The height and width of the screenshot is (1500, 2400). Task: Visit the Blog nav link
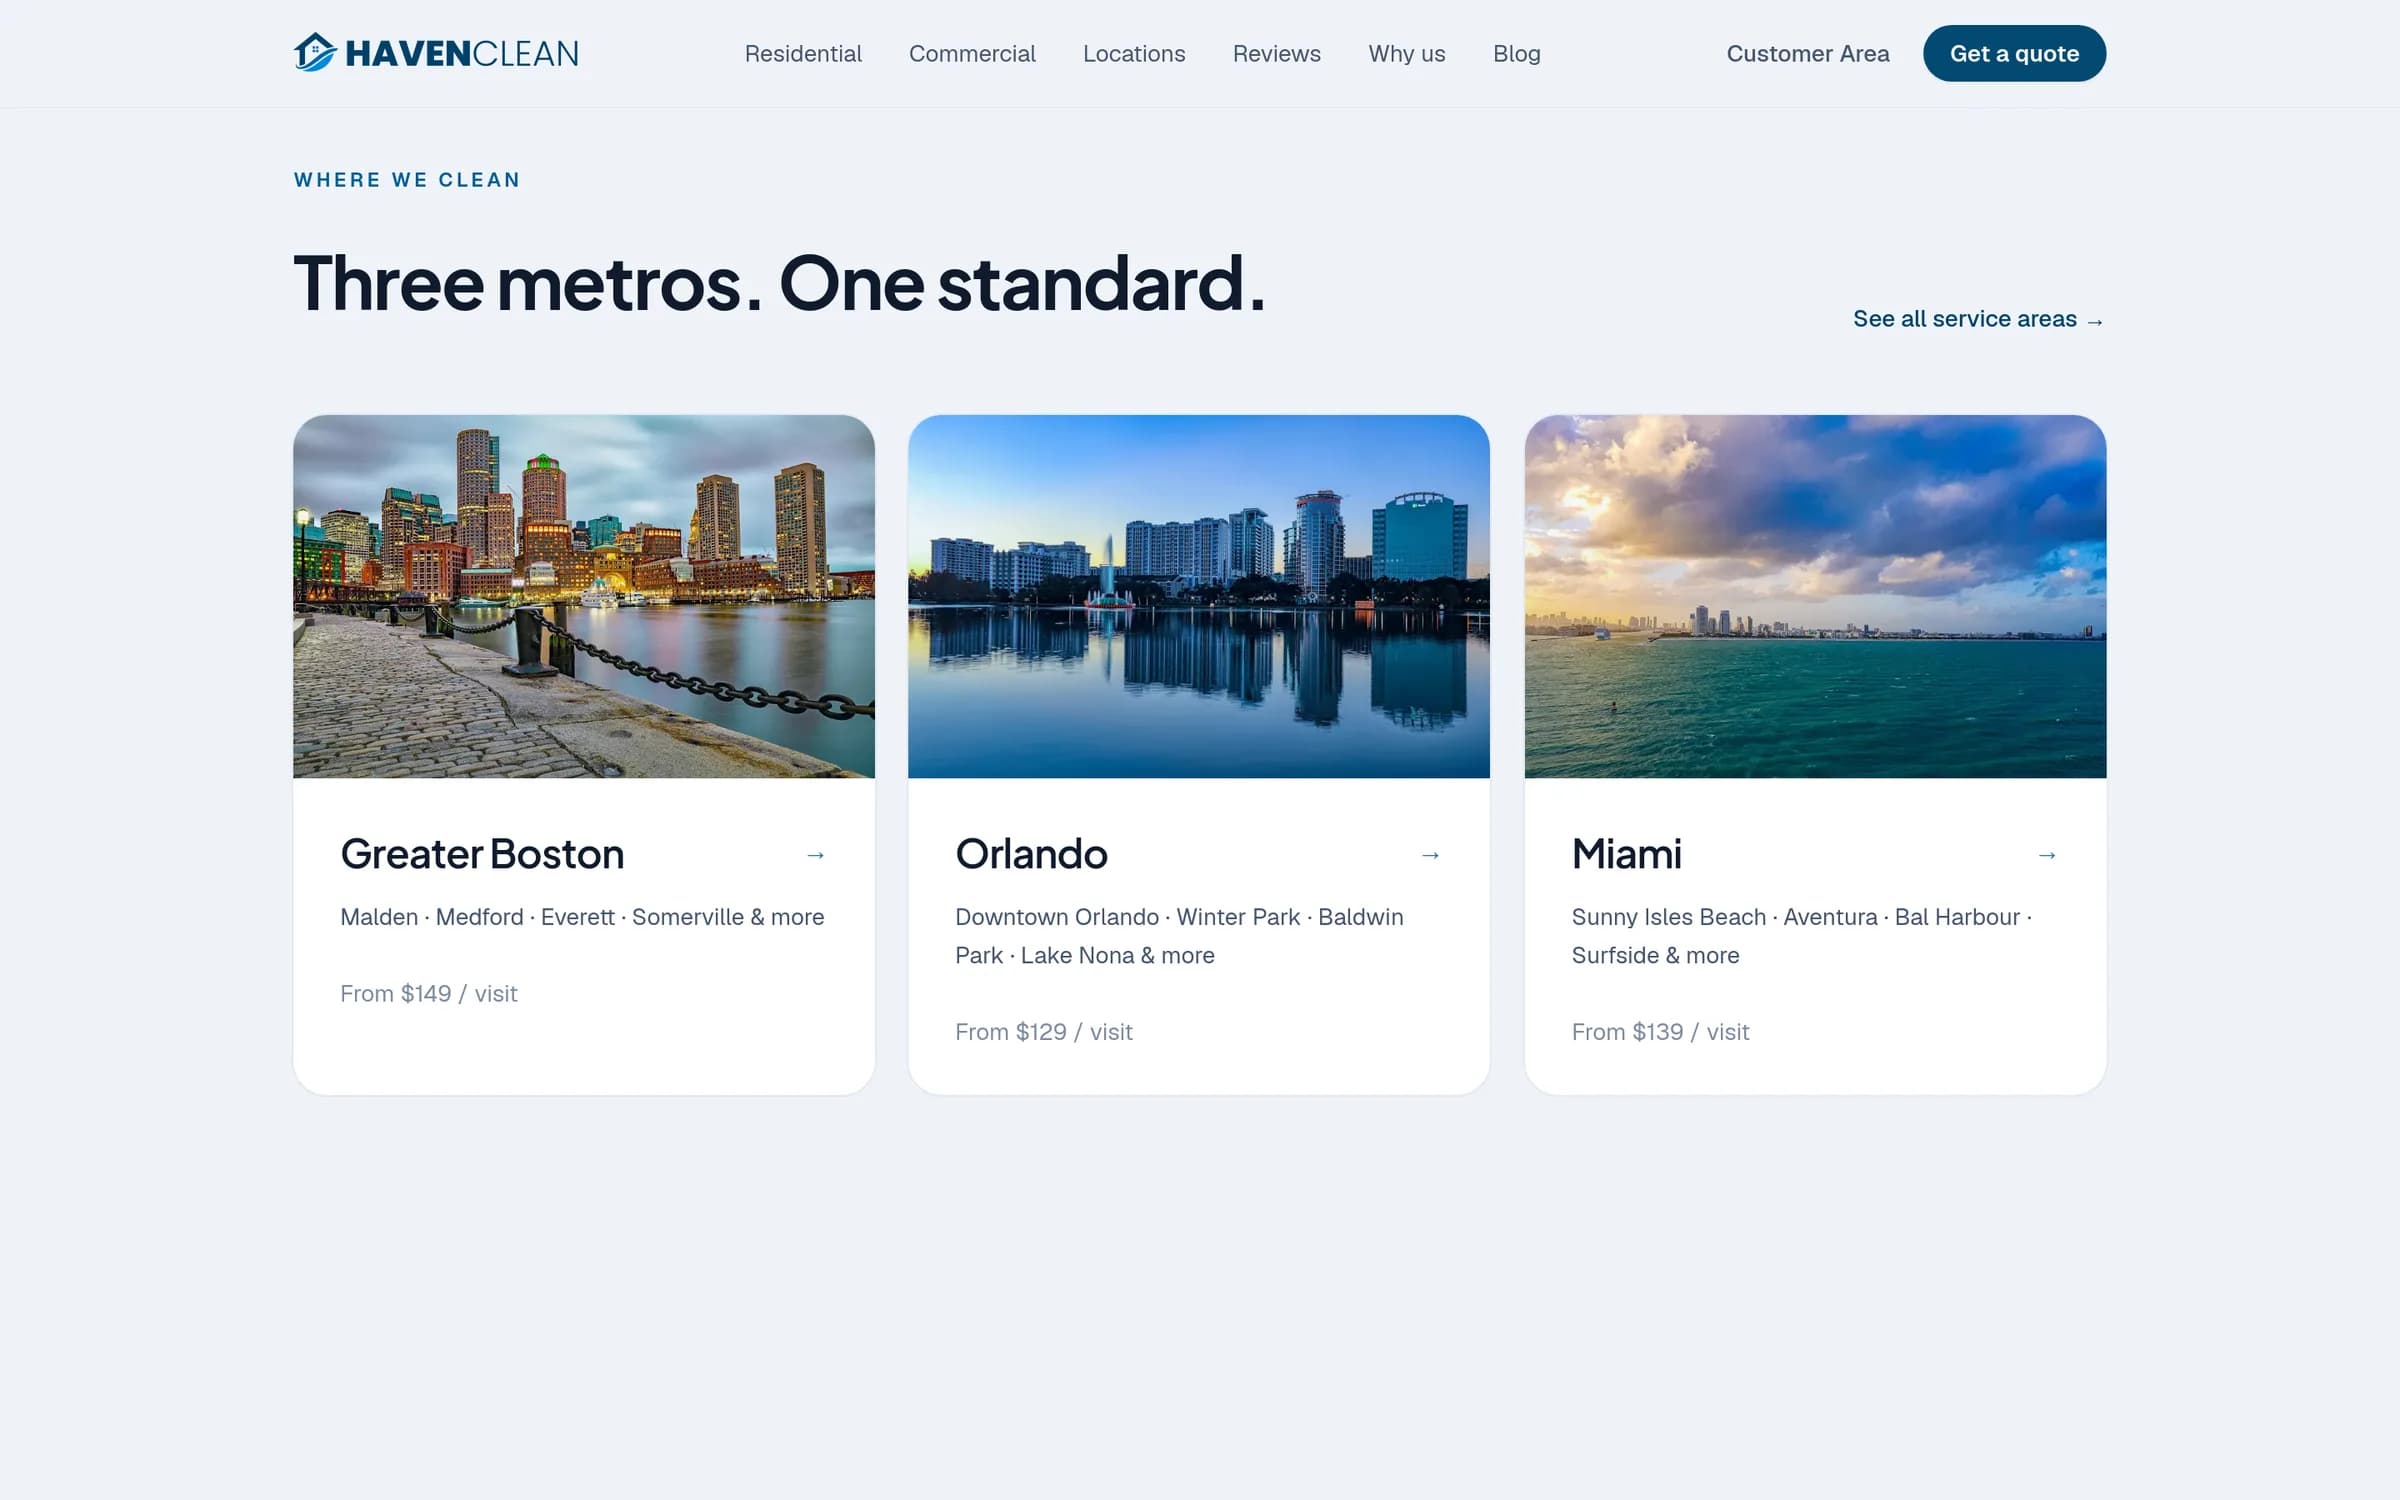(x=1517, y=54)
